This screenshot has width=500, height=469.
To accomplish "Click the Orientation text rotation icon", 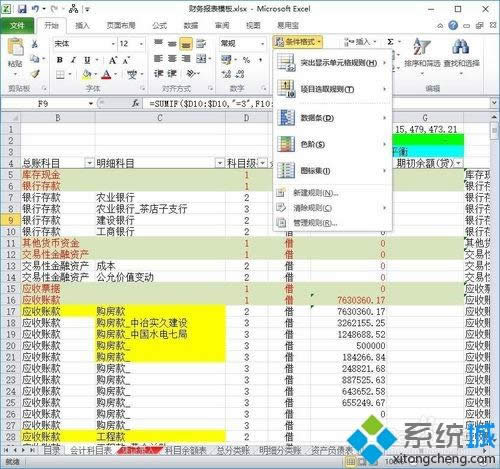I will [191, 74].
